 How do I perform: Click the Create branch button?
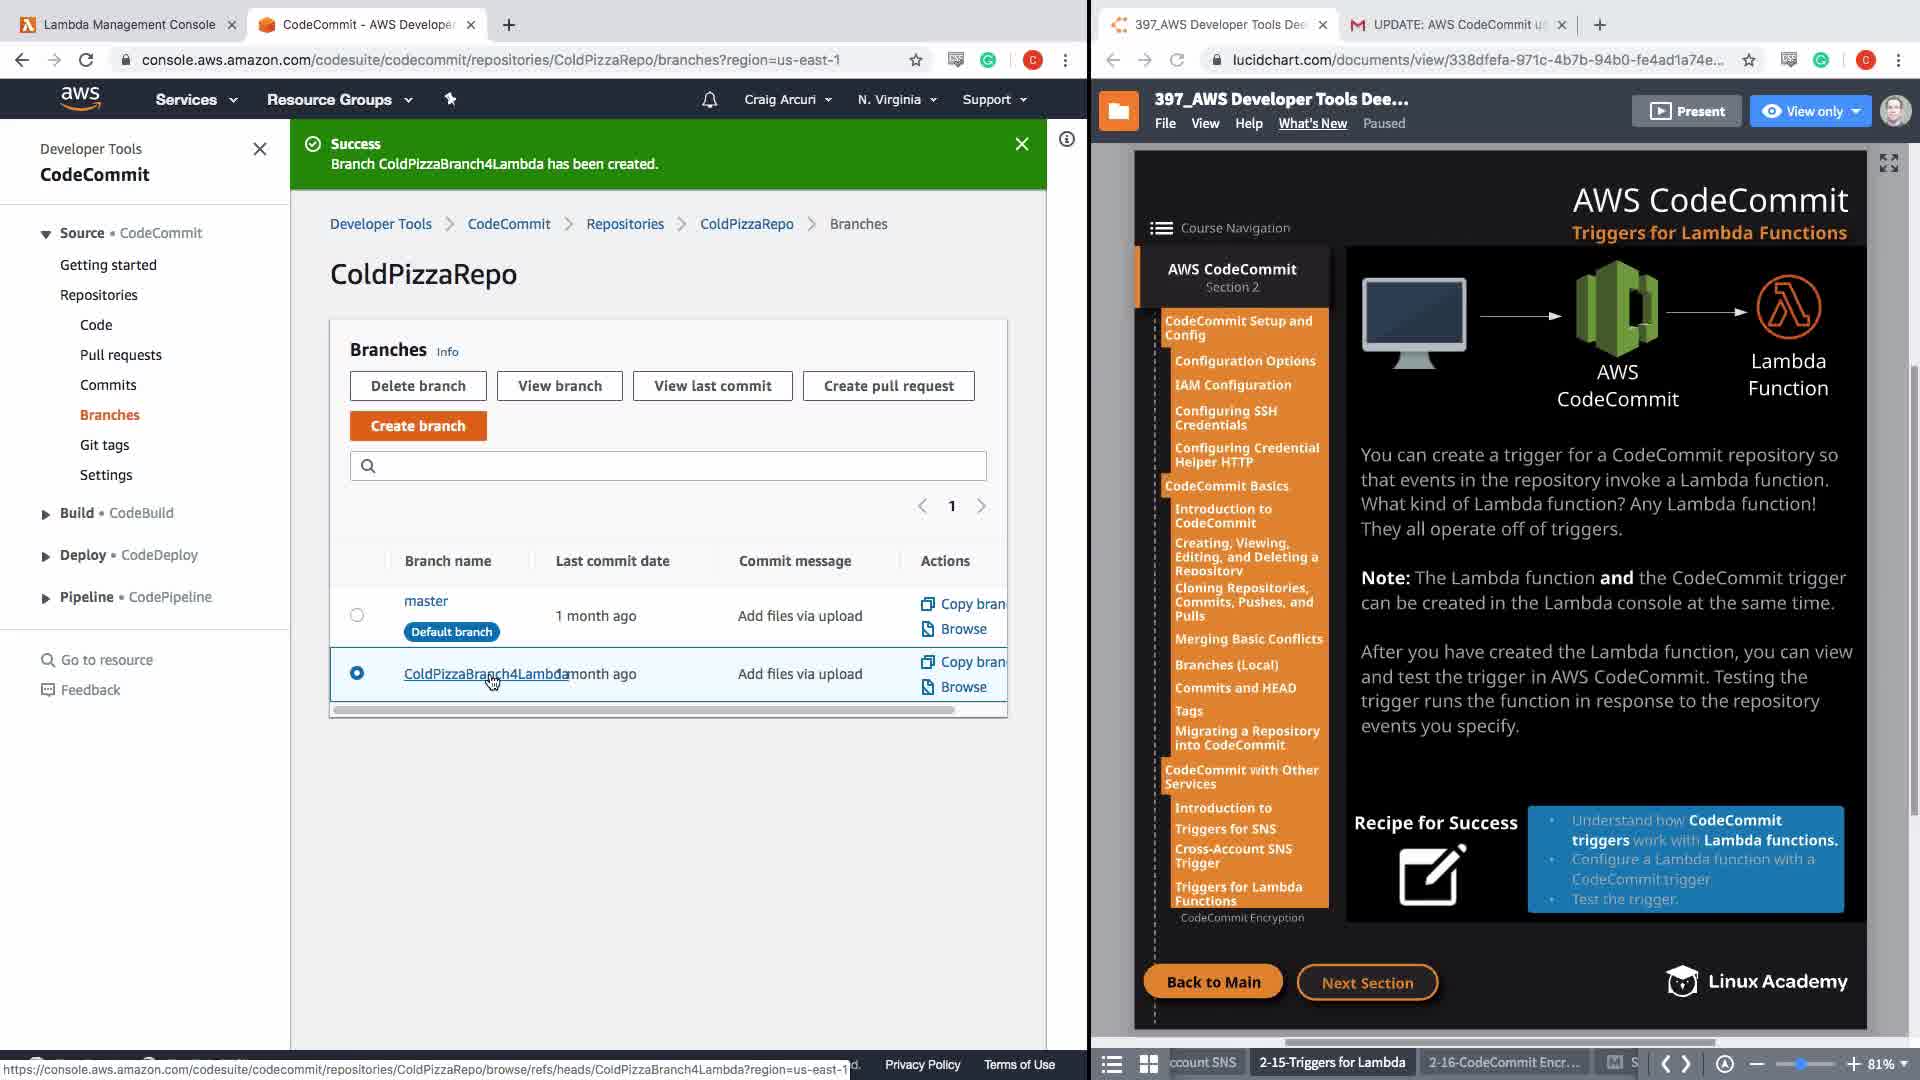(x=418, y=426)
